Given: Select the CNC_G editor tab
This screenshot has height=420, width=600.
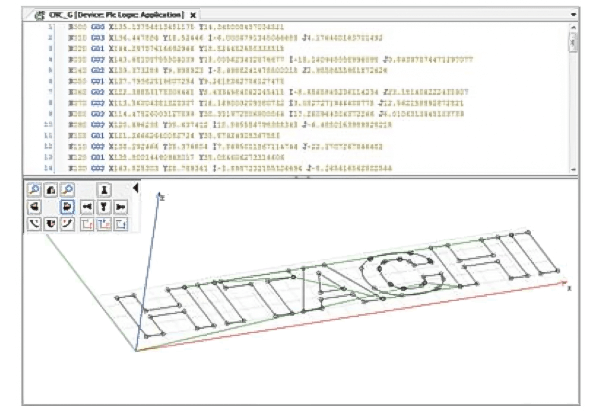Looking at the screenshot, I should coord(116,15).
